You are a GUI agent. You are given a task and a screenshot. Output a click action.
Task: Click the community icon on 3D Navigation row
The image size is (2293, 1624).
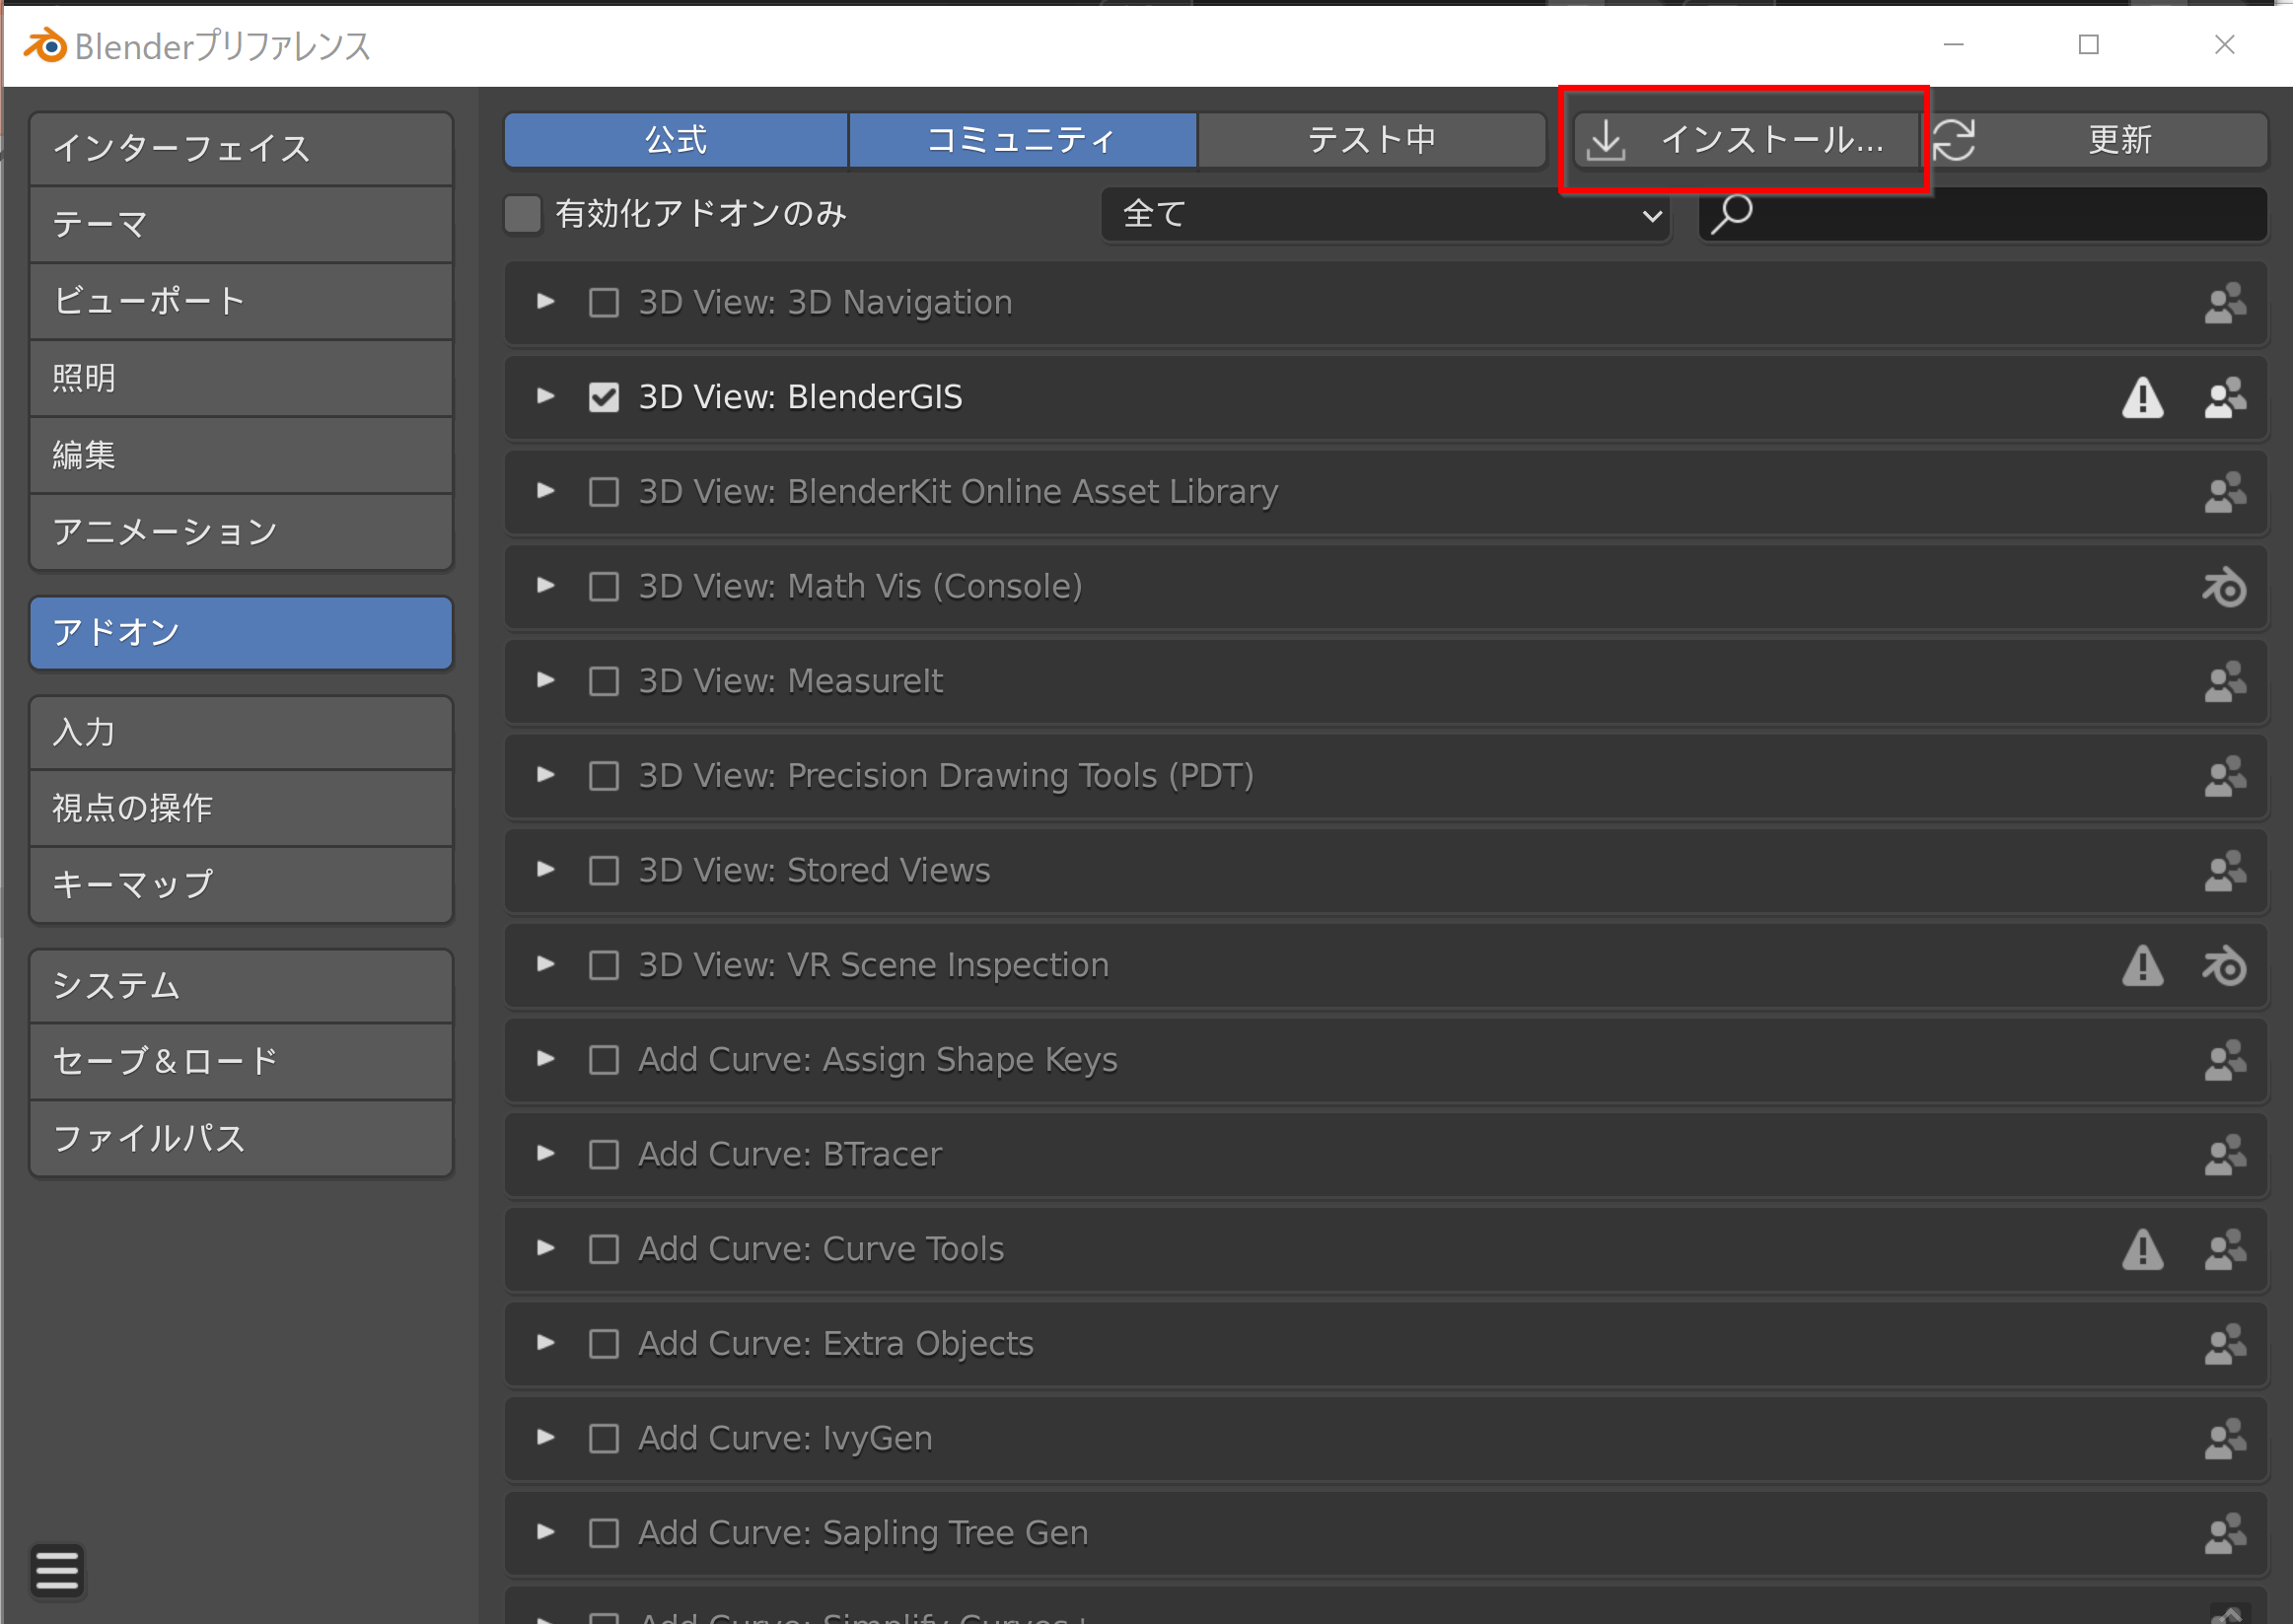2225,303
